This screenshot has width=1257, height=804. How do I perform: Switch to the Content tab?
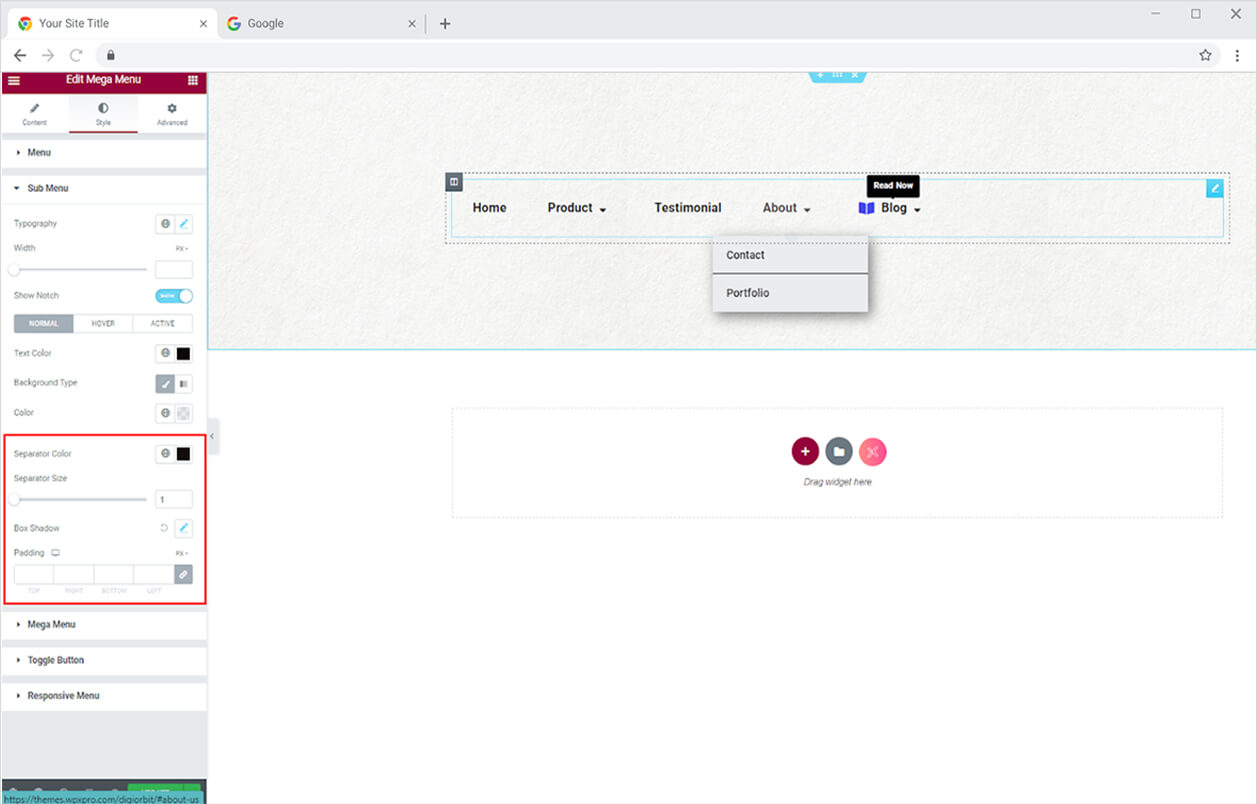coord(34,114)
